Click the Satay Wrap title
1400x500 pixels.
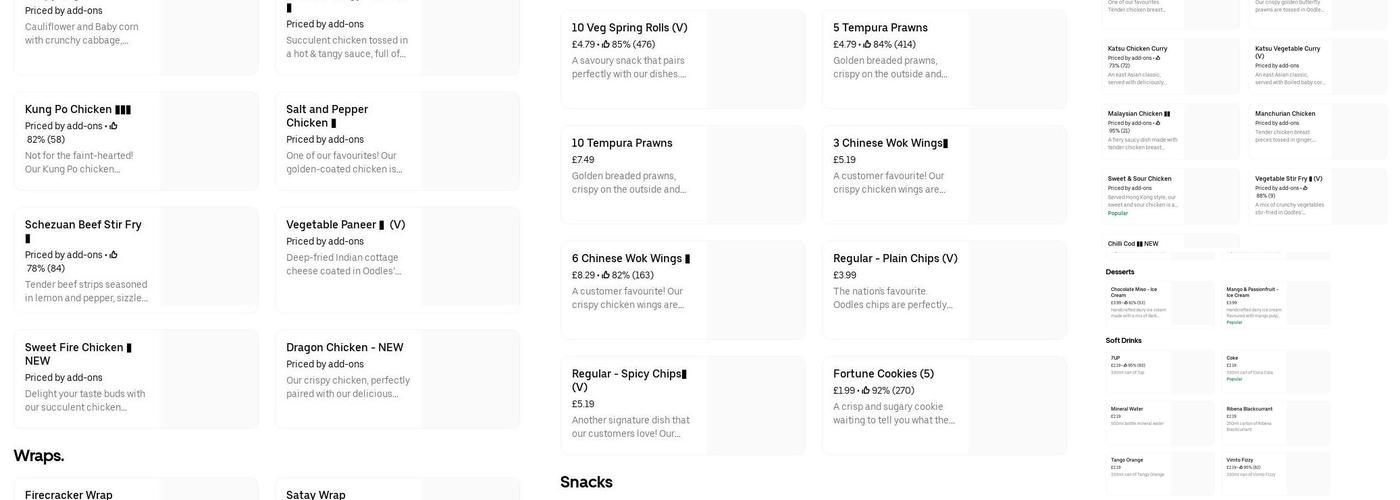point(316,494)
